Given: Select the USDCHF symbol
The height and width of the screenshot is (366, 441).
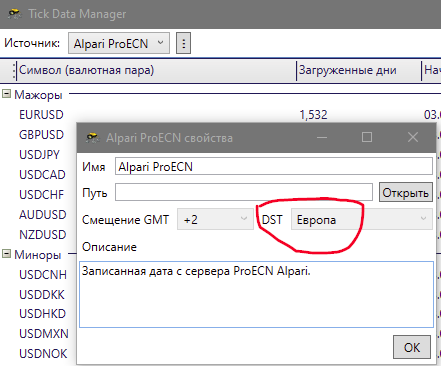Looking at the screenshot, I should click(x=41, y=195).
